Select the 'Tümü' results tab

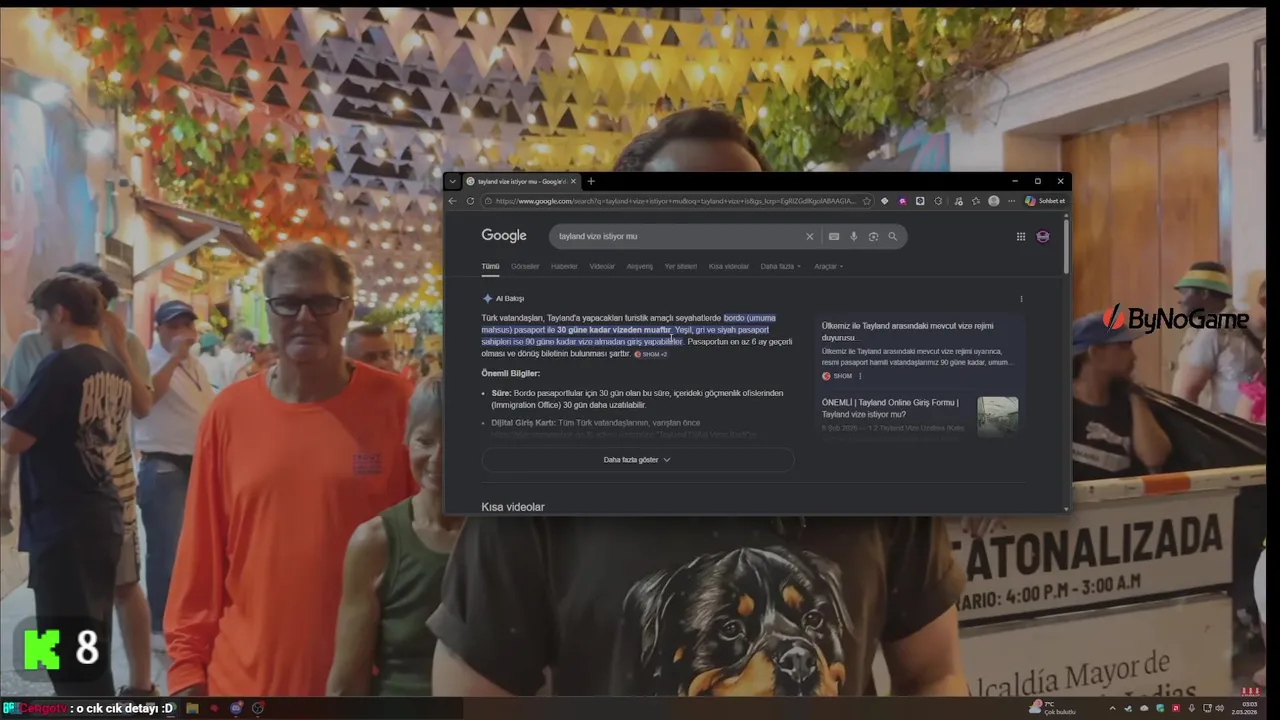490,266
